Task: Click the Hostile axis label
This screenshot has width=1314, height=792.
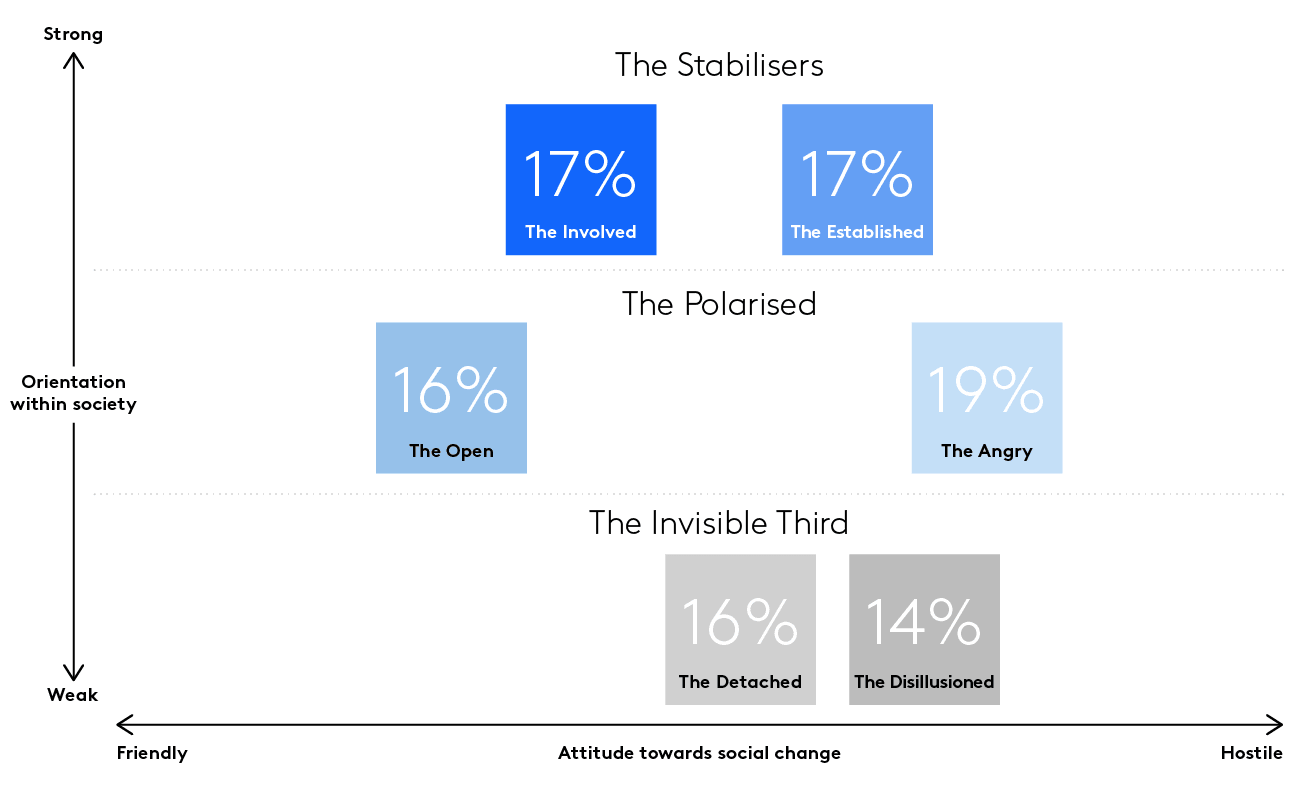Action: [x=1251, y=753]
